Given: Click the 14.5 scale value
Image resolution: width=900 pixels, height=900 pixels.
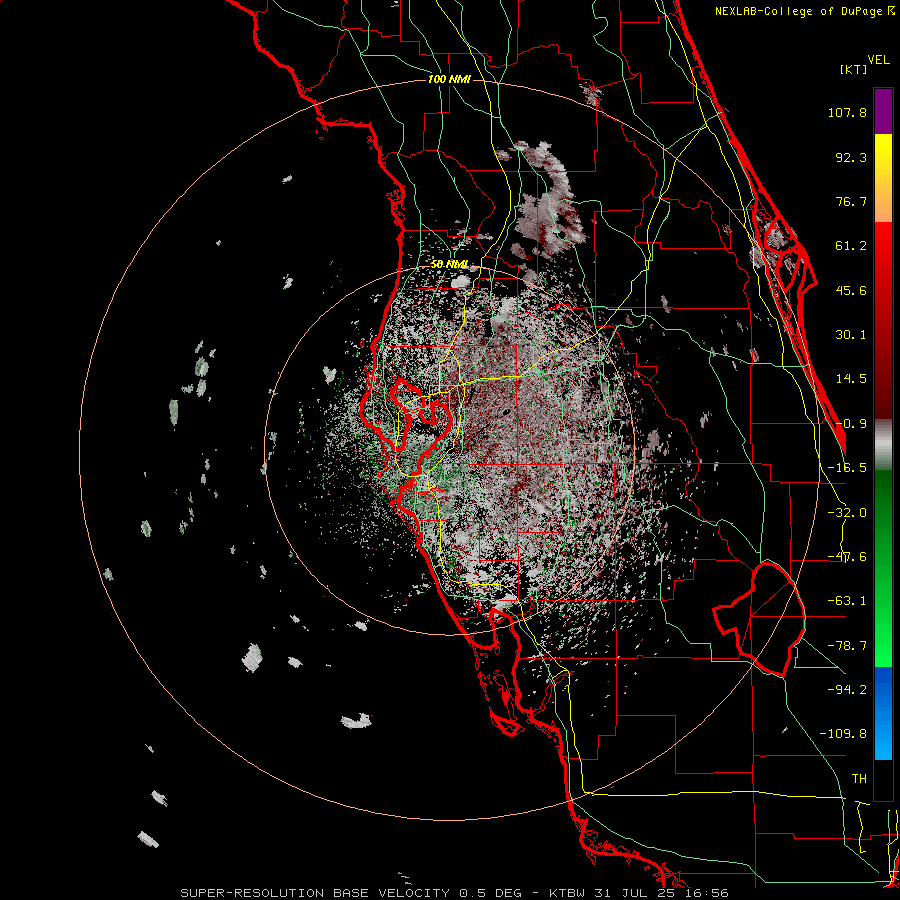Looking at the screenshot, I should click(851, 379).
